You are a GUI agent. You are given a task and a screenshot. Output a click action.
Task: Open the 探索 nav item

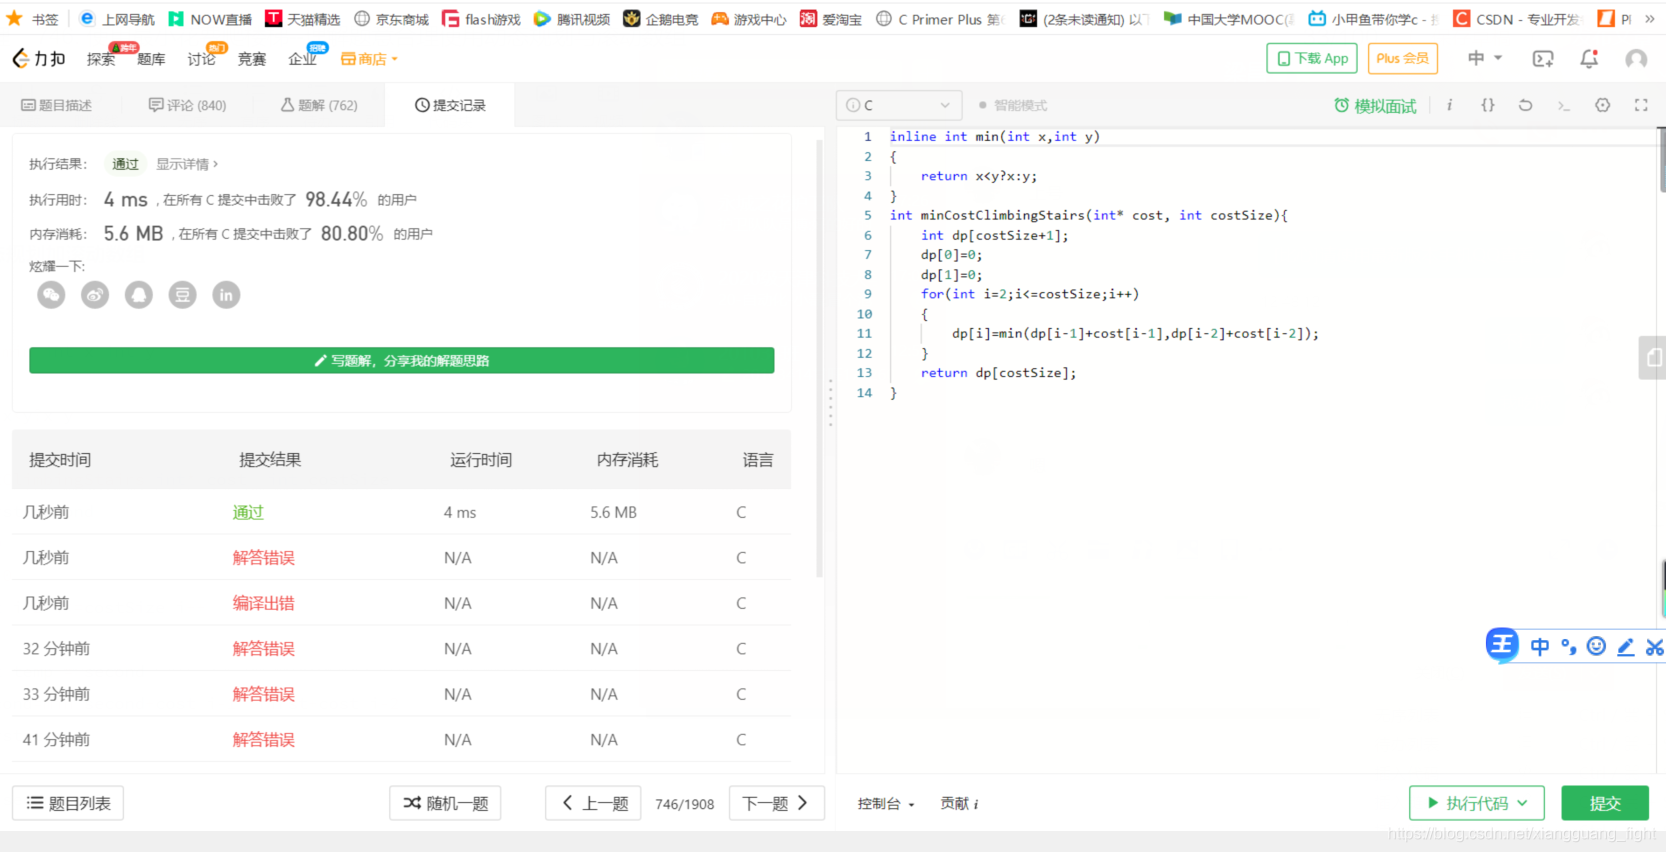tap(101, 59)
